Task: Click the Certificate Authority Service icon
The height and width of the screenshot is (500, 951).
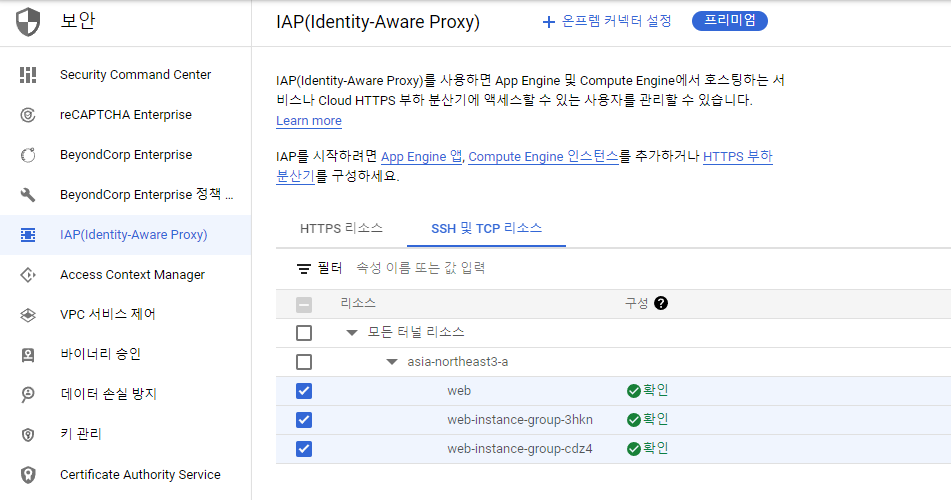Action: (x=28, y=475)
